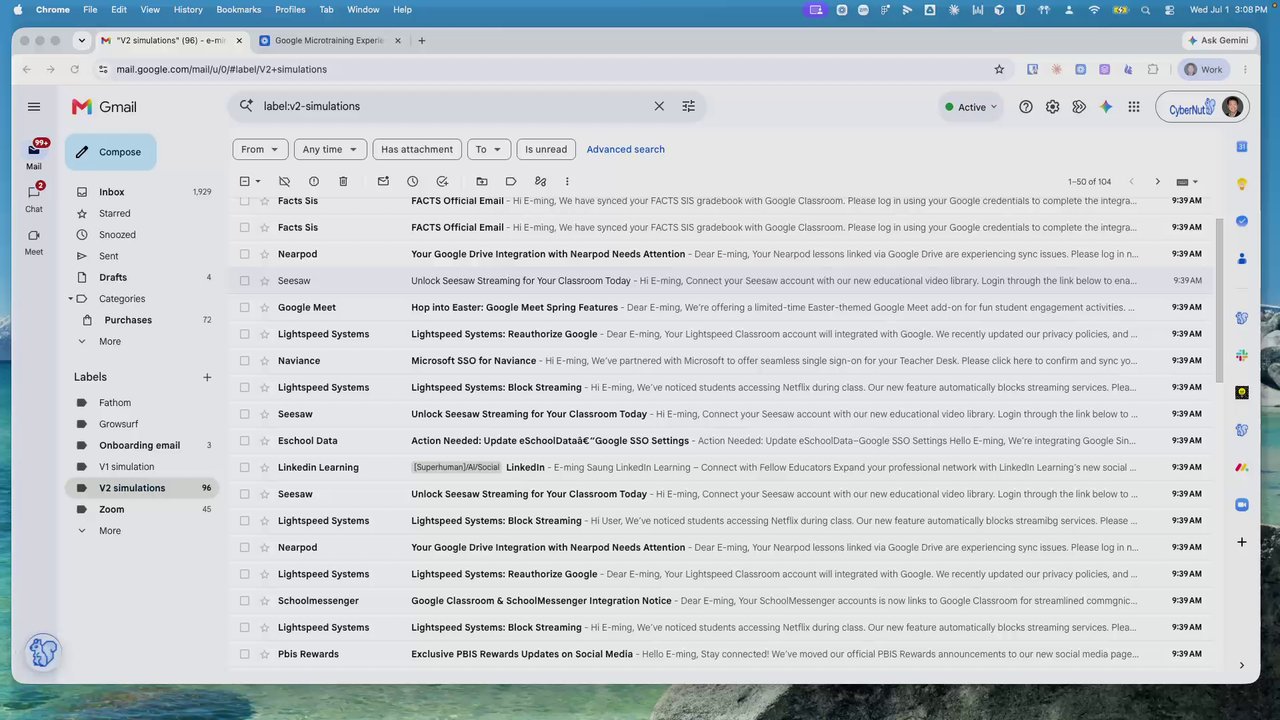Click the Has attachment filter chip

417,149
